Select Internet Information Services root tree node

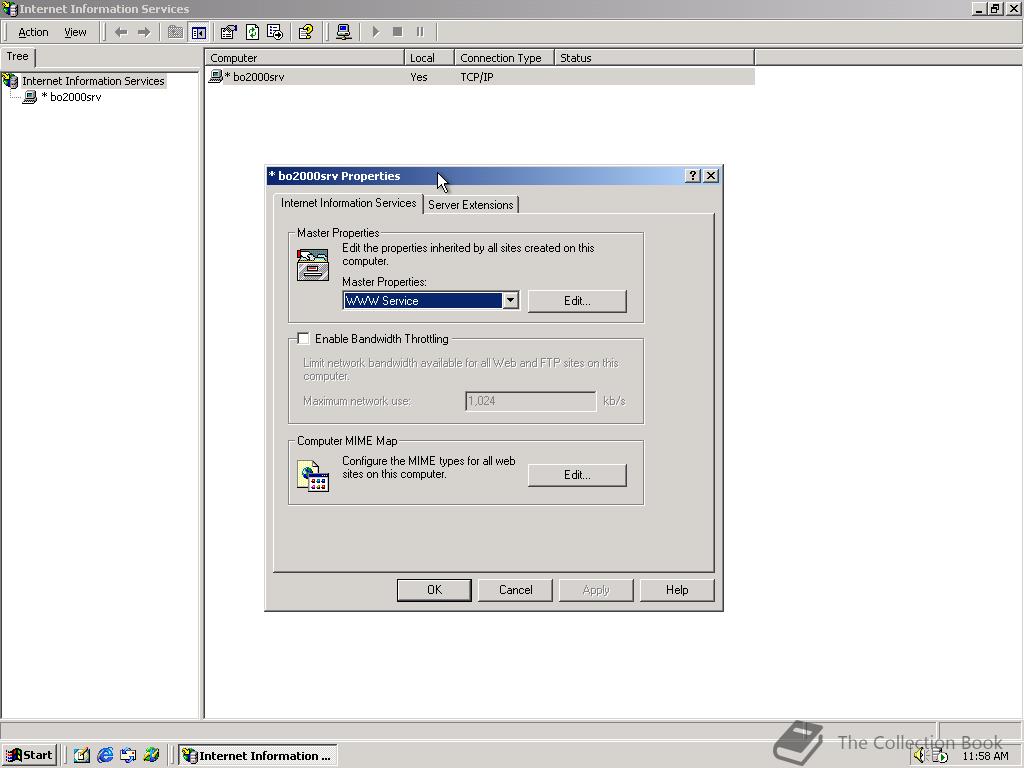(x=93, y=81)
